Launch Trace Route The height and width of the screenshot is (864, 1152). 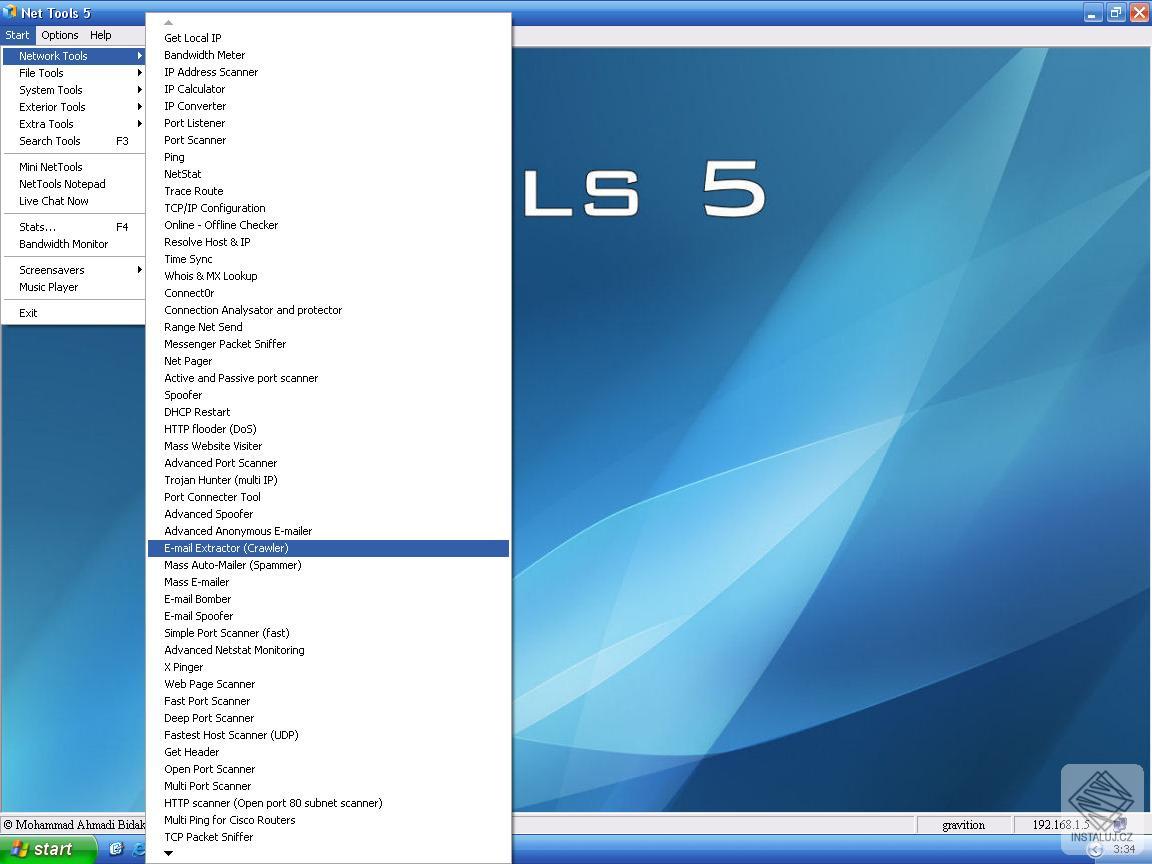pyautogui.click(x=328, y=191)
